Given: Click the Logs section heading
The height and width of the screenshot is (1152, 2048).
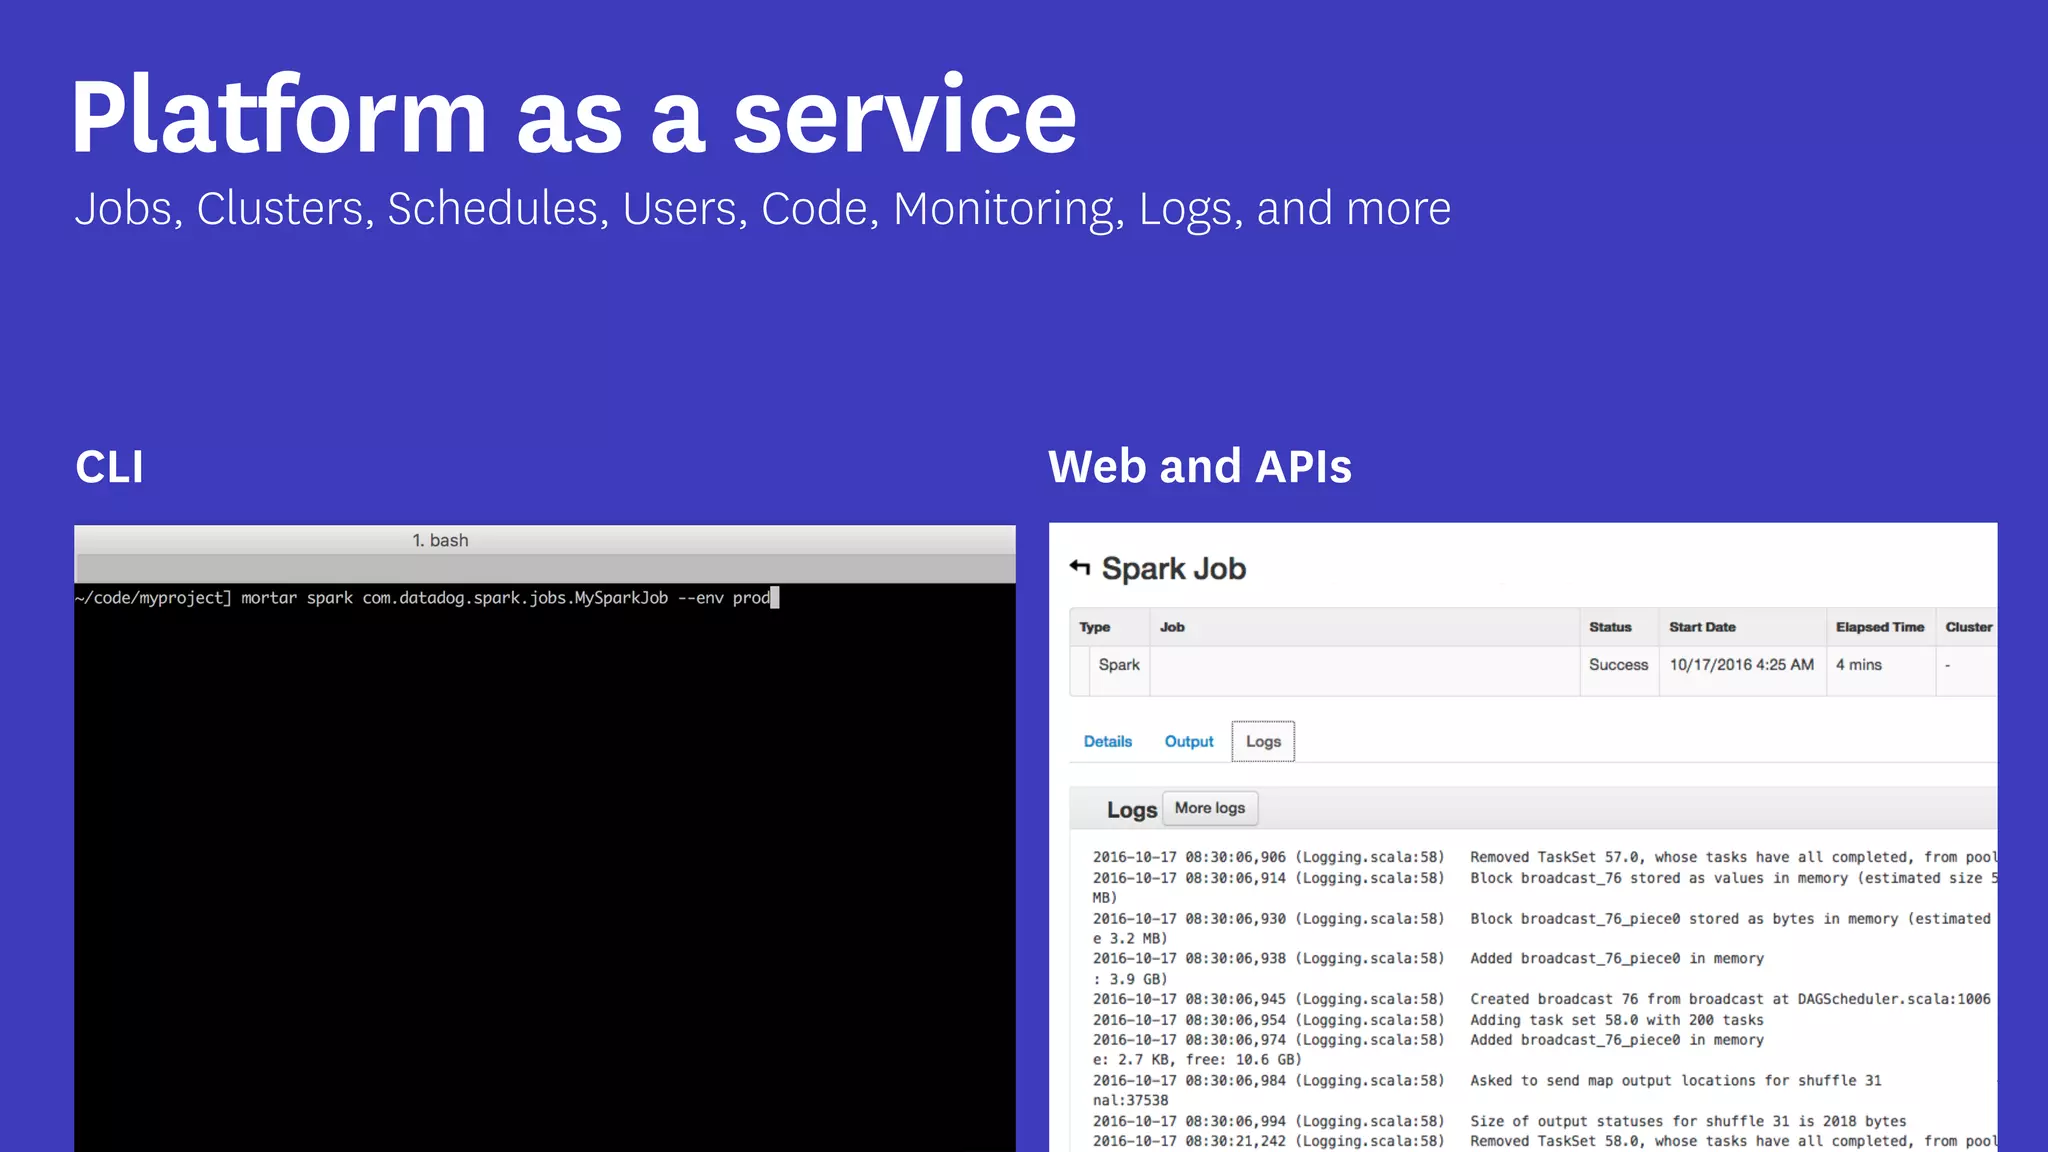Looking at the screenshot, I should (x=1132, y=810).
